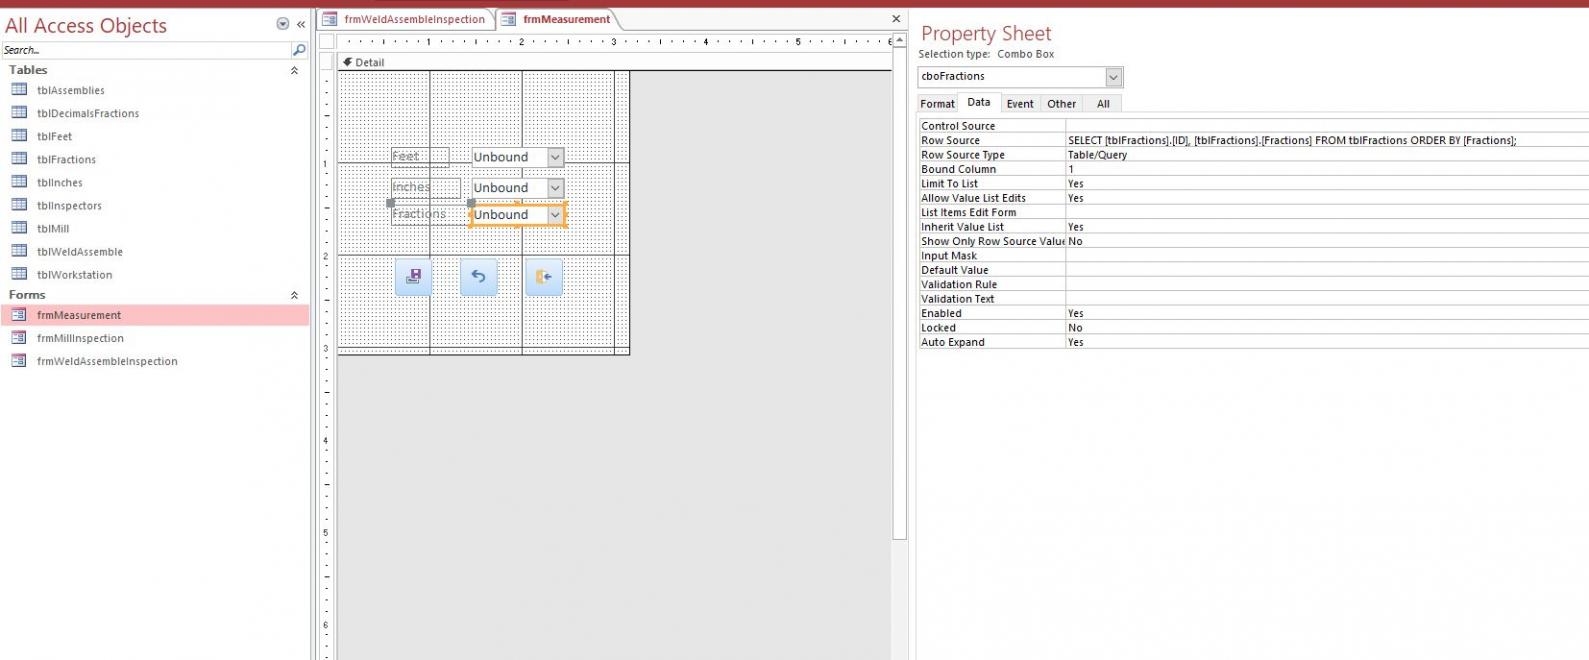The image size is (1589, 660).
Task: Click Show Only Row Source Values value
Action: tap(1326, 241)
